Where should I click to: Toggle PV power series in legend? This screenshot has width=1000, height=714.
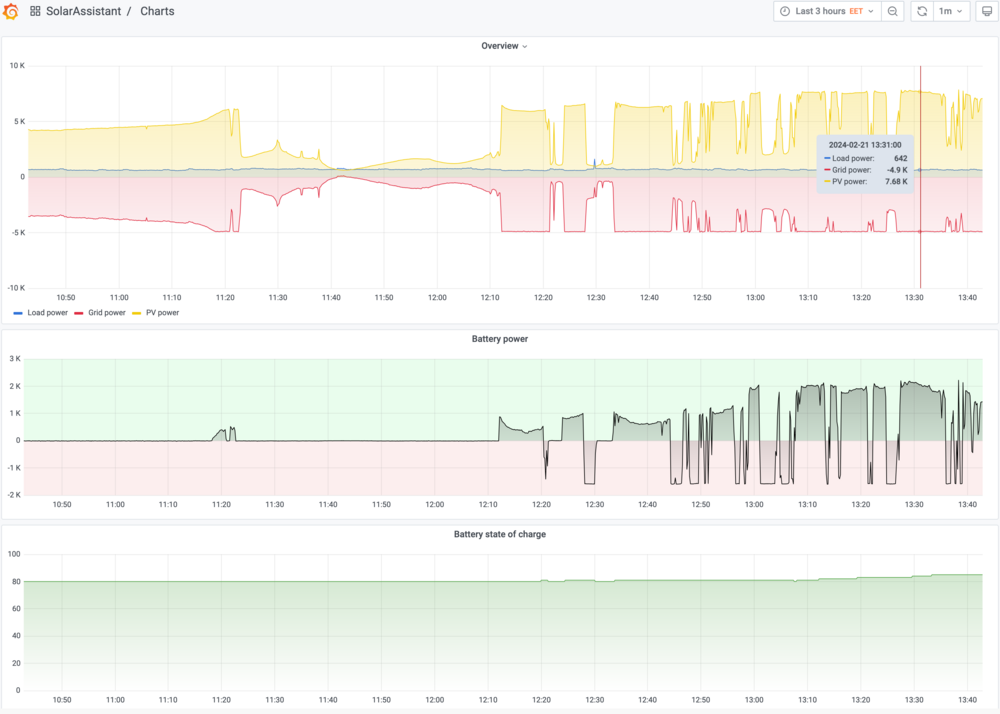161,313
